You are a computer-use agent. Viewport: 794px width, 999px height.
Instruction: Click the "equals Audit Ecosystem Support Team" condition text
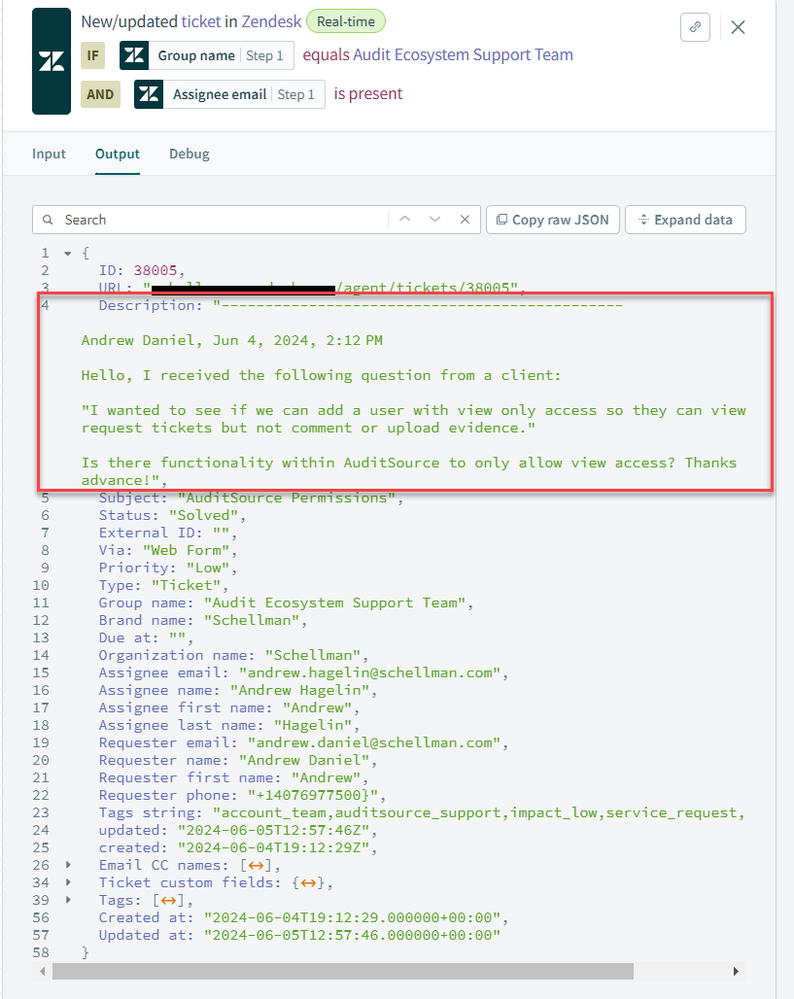[438, 55]
